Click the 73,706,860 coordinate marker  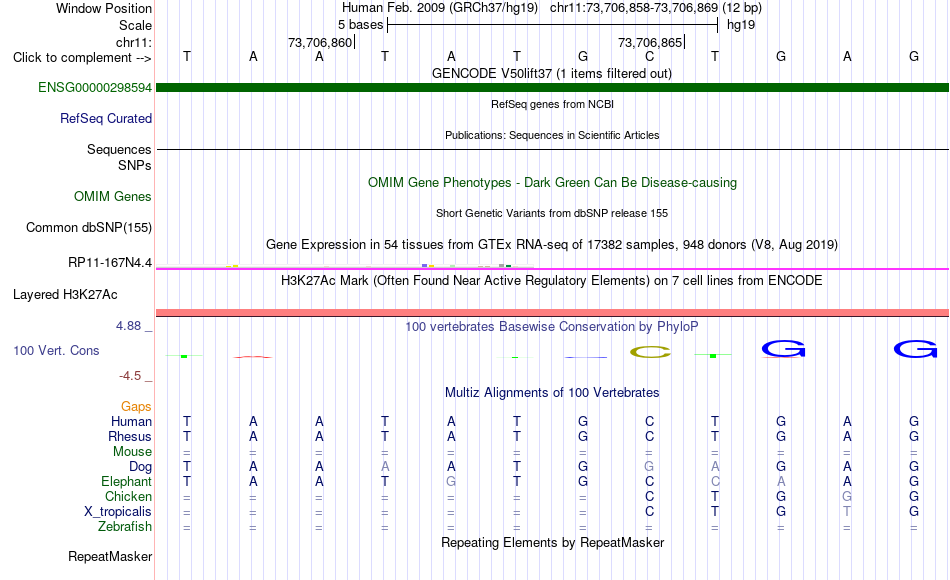coord(321,42)
